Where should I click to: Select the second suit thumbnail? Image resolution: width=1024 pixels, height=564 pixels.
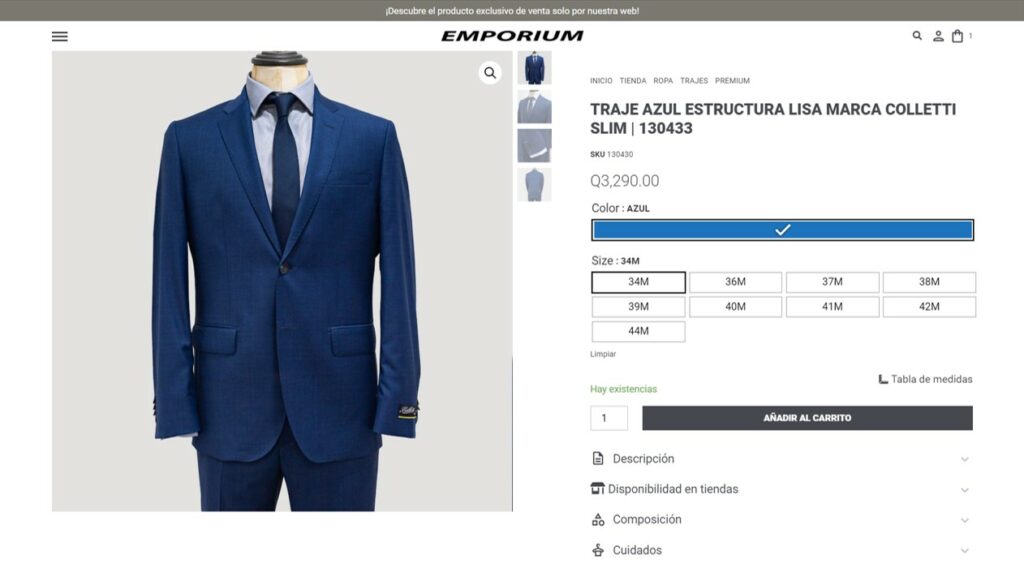pos(534,106)
